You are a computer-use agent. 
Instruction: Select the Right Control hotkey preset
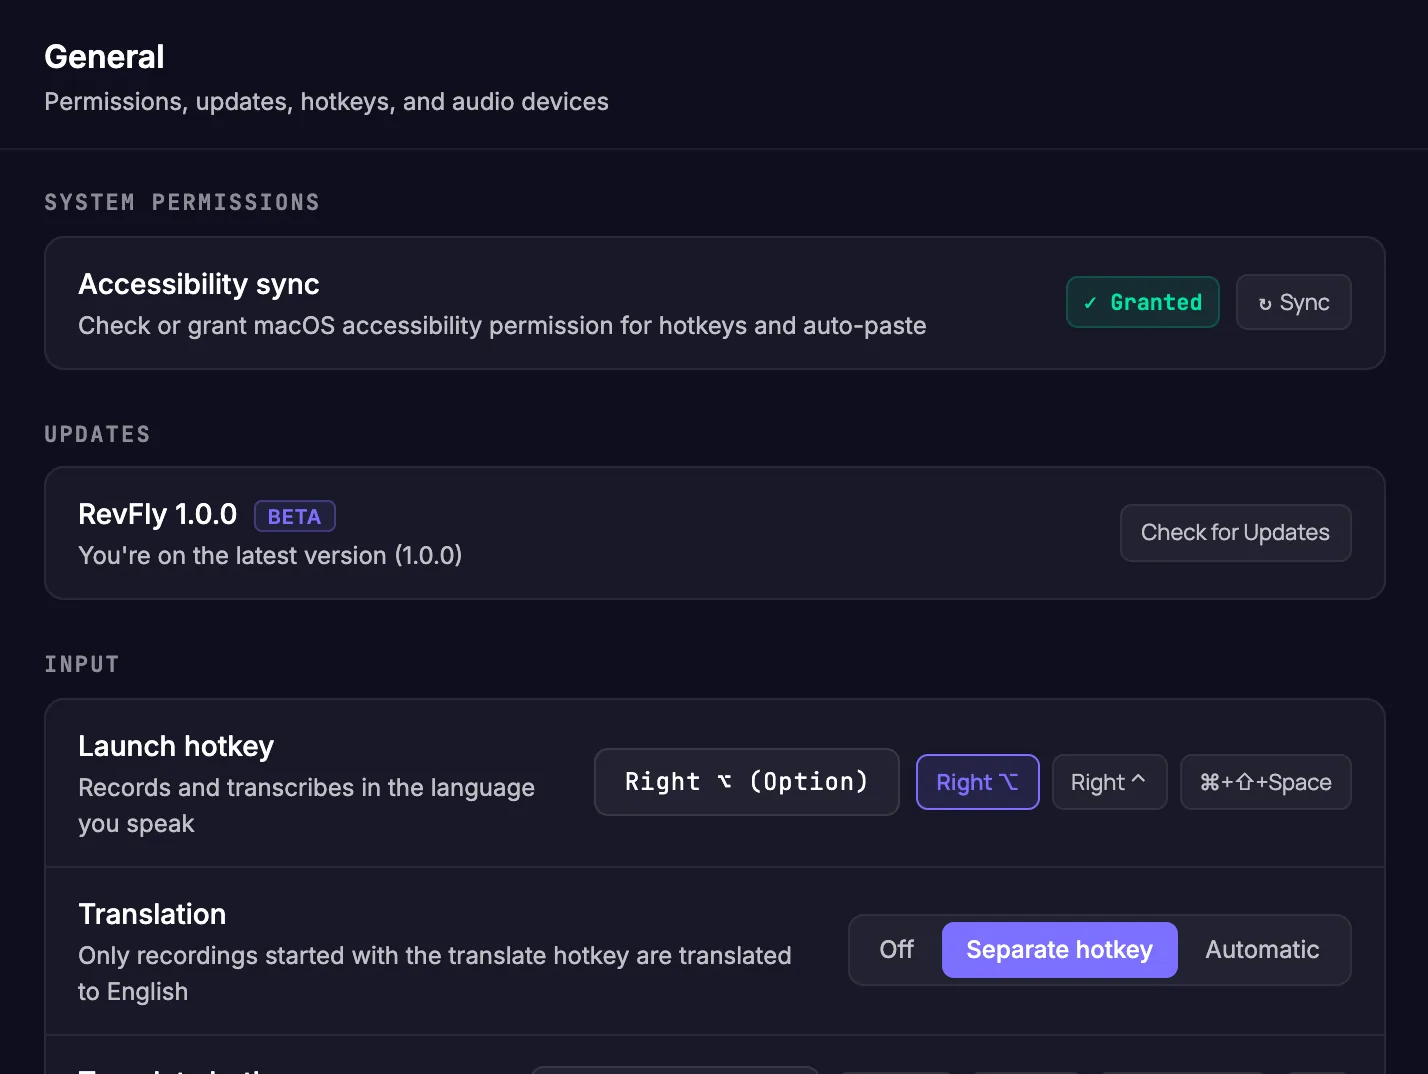(x=1109, y=782)
